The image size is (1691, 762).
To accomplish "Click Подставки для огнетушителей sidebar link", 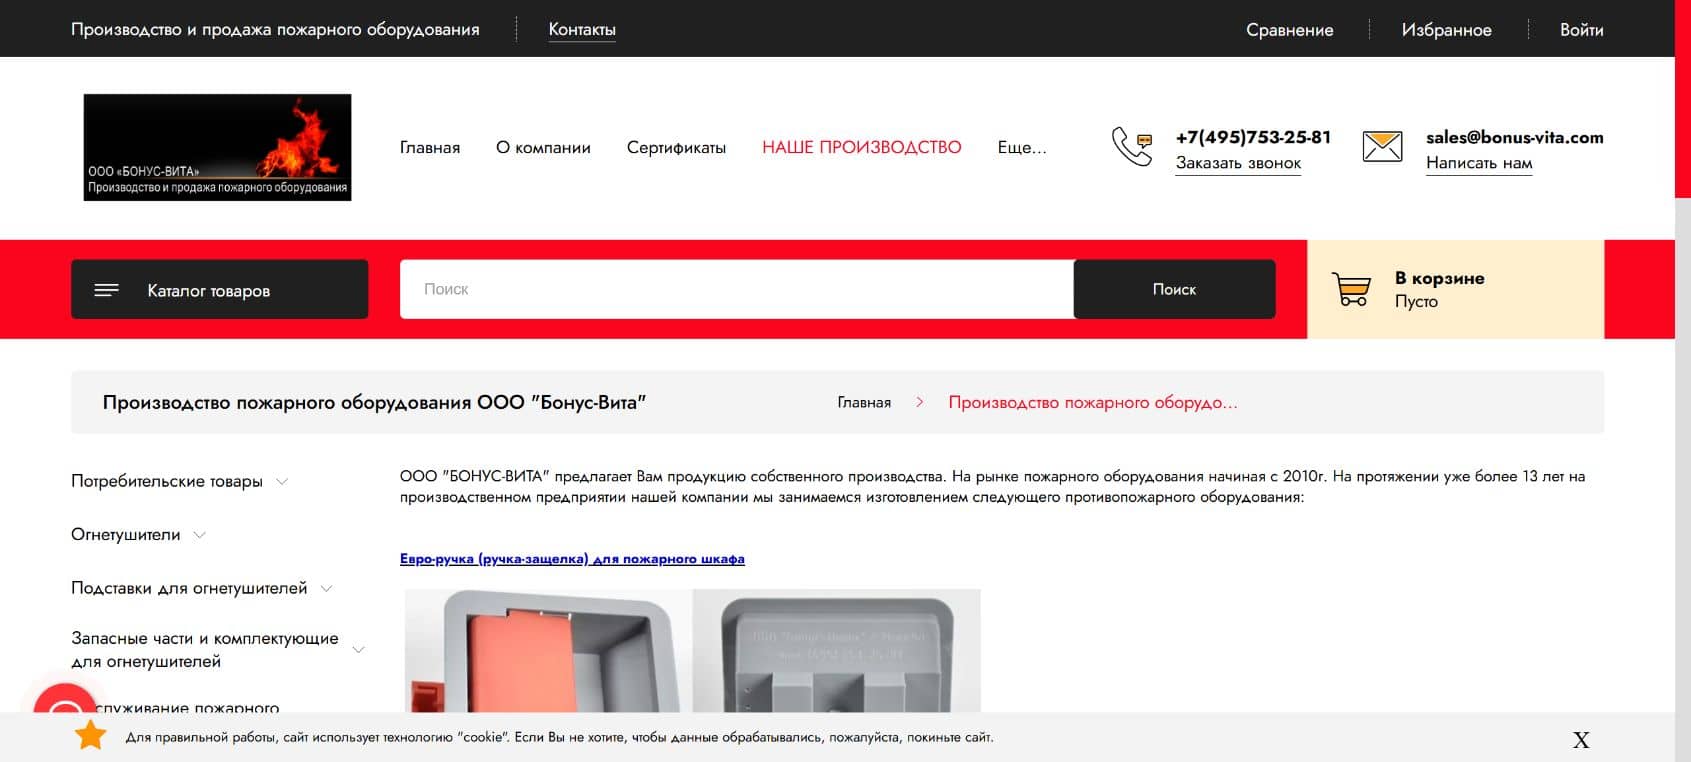I will click(x=189, y=588).
